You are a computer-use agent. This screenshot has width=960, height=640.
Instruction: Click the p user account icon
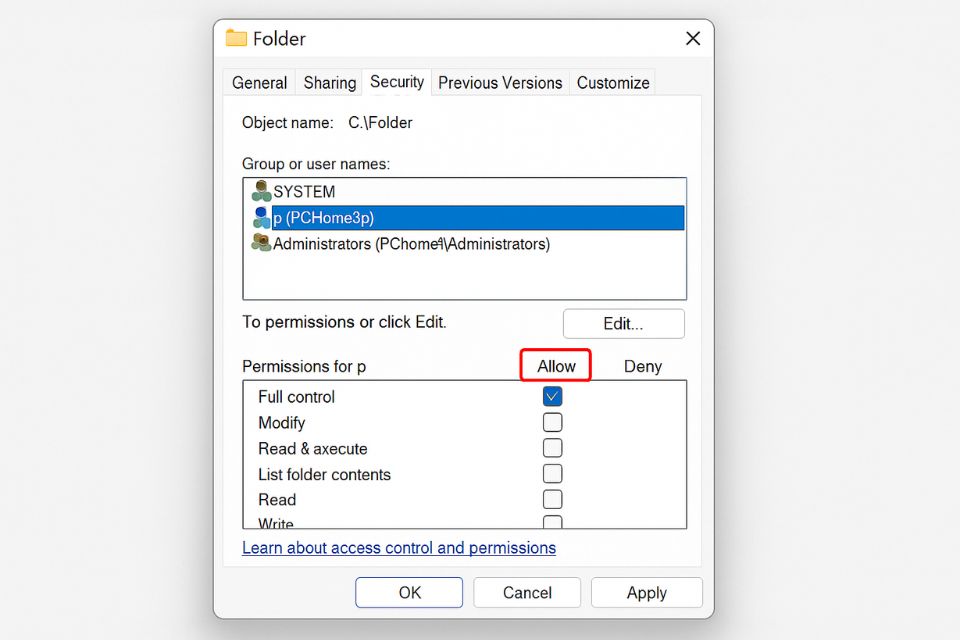point(261,217)
